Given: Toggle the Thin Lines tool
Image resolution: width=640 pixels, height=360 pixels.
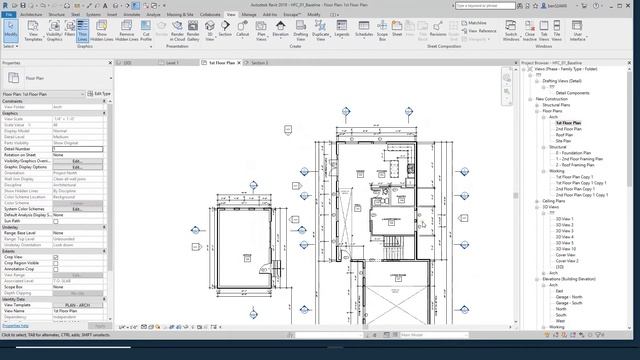Looking at the screenshot, I should click(82, 31).
